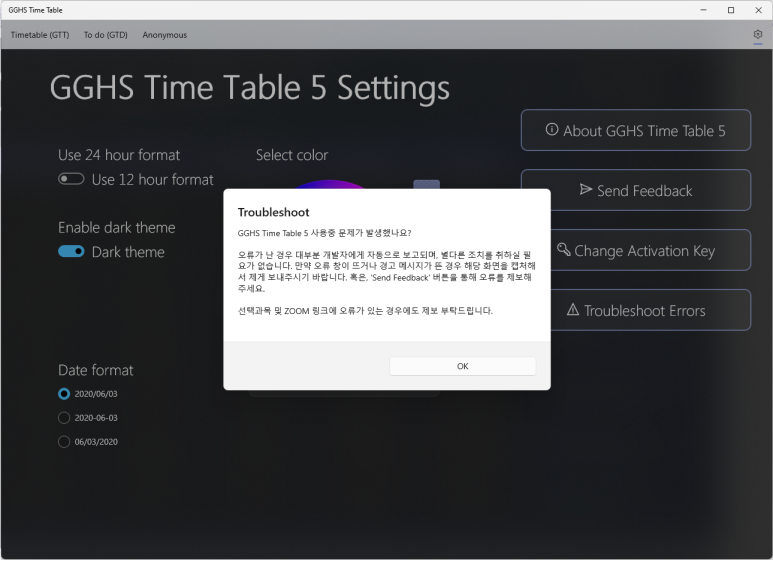773x561 pixels.
Task: Minimize the GGHS Time Table window
Action: coord(703,10)
